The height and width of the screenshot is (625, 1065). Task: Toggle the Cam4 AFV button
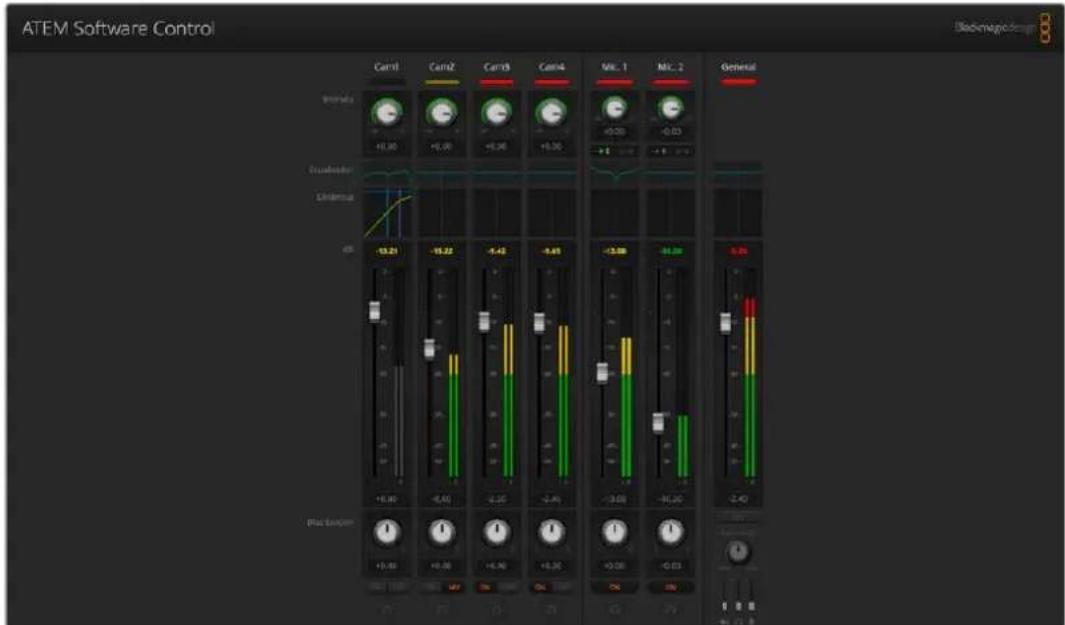(x=563, y=587)
